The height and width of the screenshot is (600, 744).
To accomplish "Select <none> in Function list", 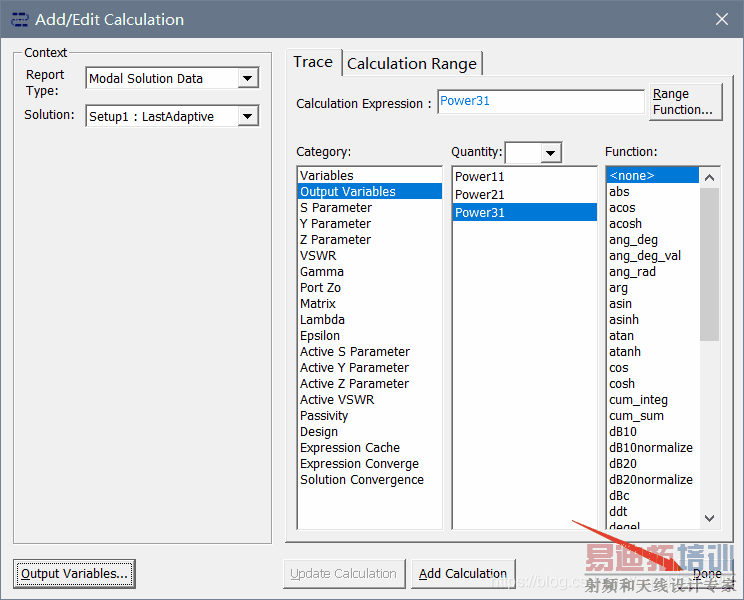I will [x=653, y=175].
